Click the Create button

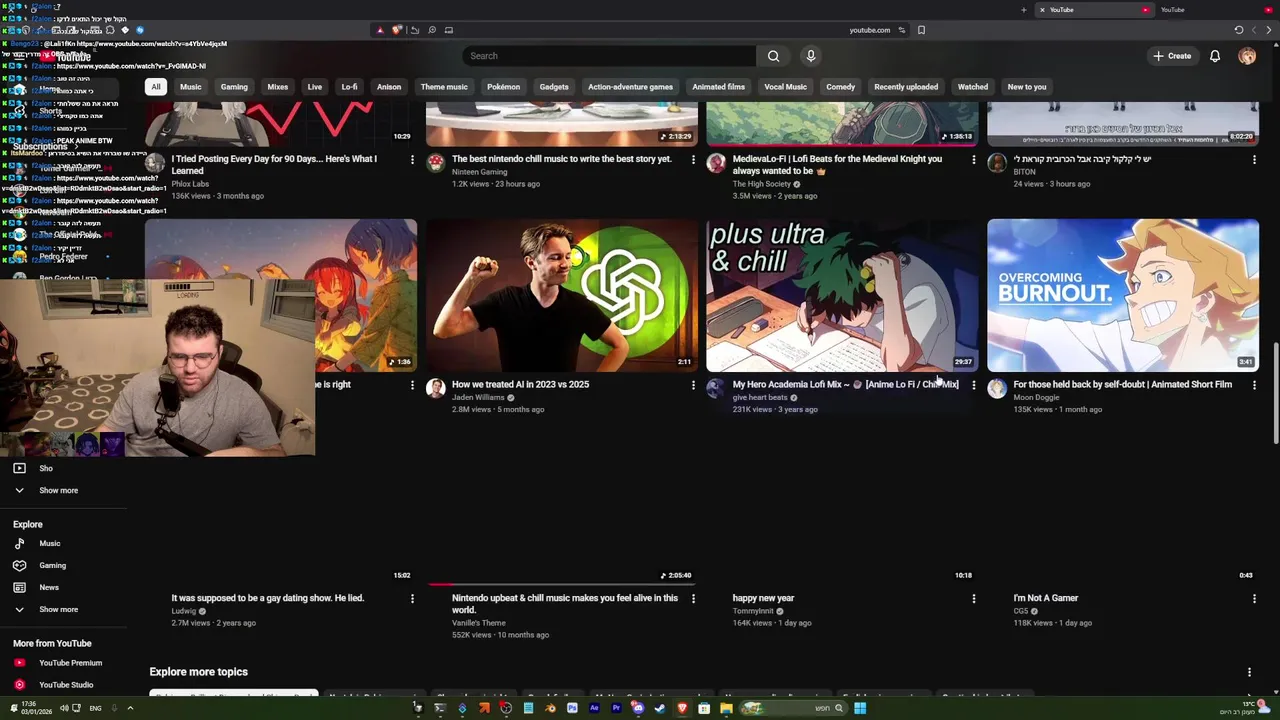coord(1172,56)
